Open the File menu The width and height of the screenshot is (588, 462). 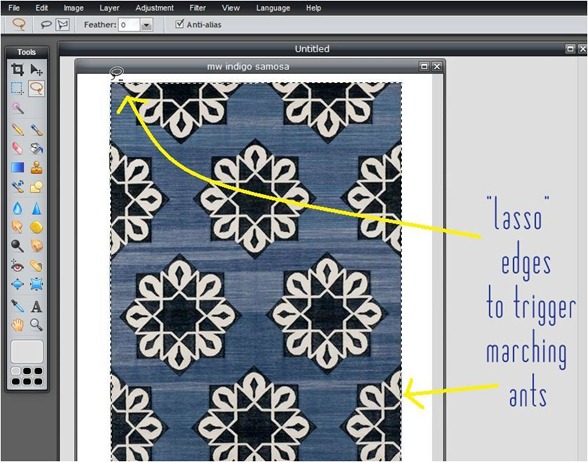[x=14, y=8]
